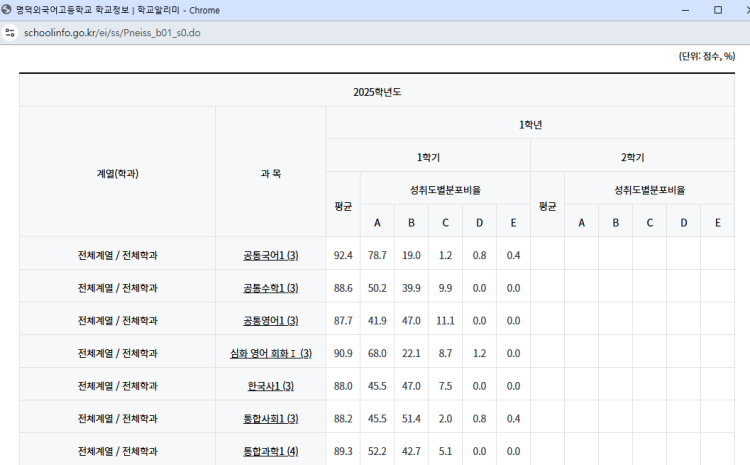750x465 pixels.
Task: Open the 공통영어1 (3) subject link
Action: click(270, 321)
